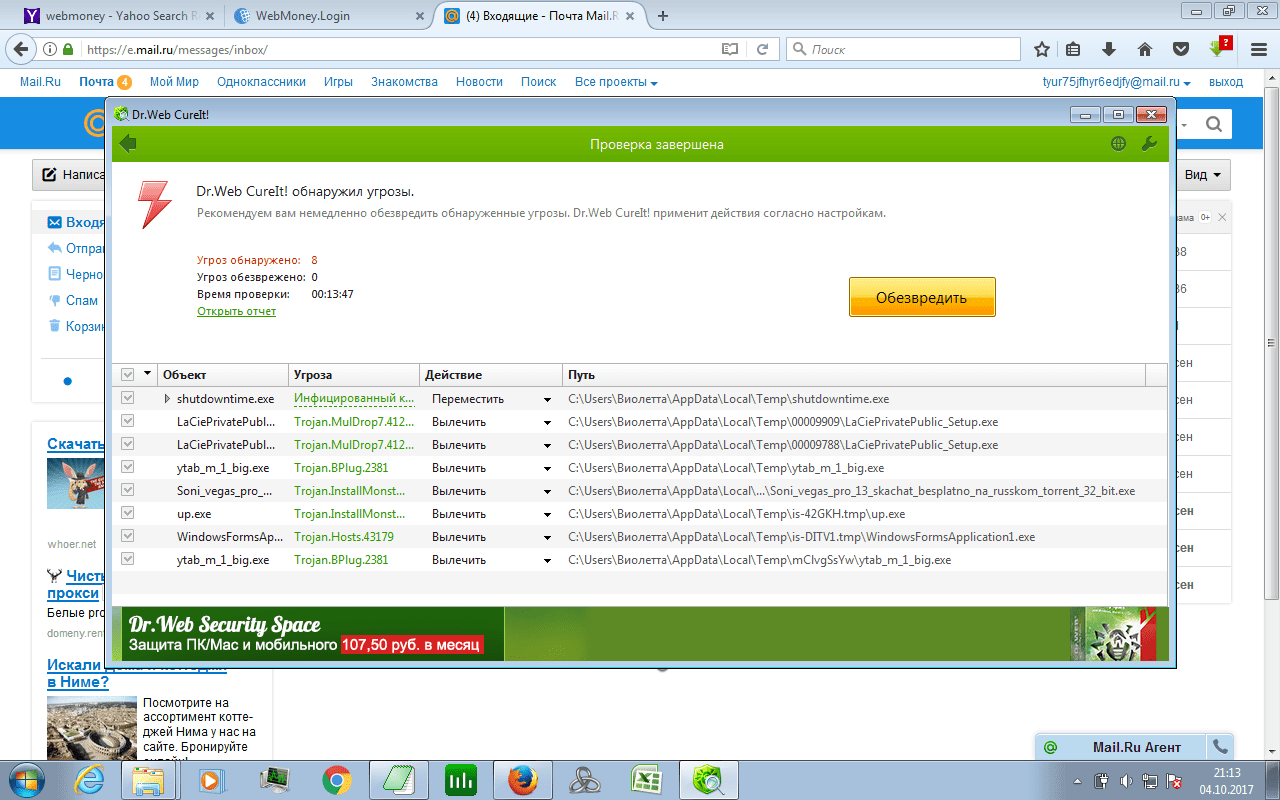The width and height of the screenshot is (1280, 800).
Task: Toggle Firefox reader view icon
Action: coord(730,49)
